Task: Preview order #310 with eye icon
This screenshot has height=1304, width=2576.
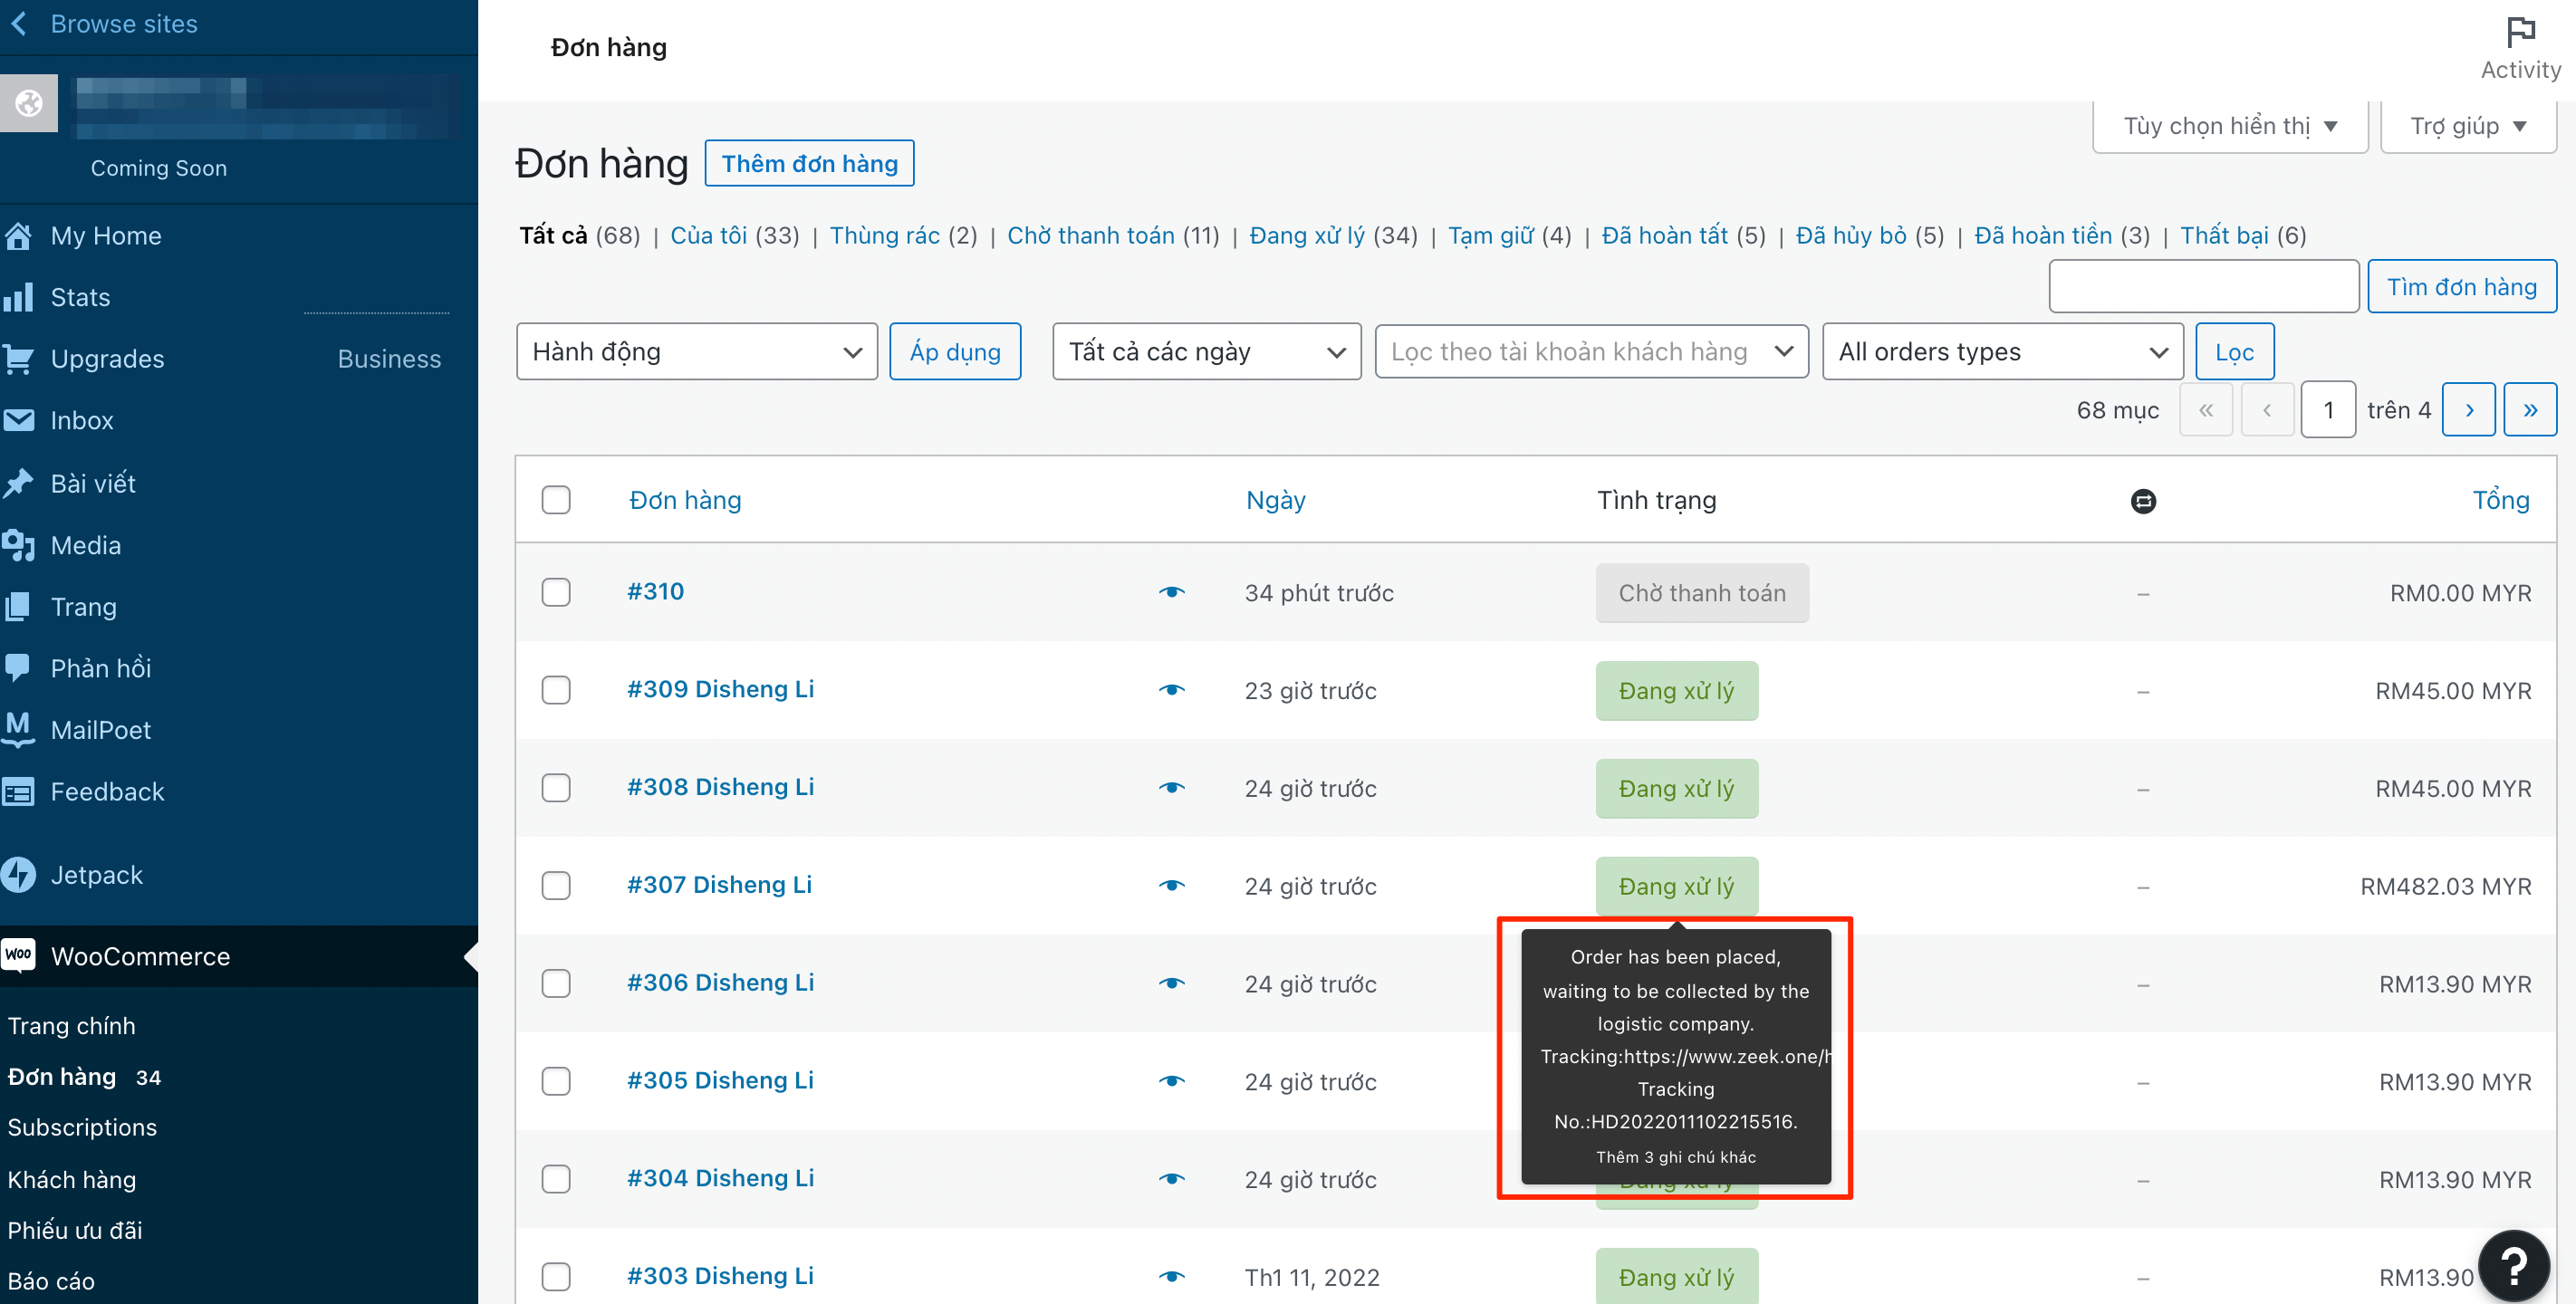Action: (1172, 592)
